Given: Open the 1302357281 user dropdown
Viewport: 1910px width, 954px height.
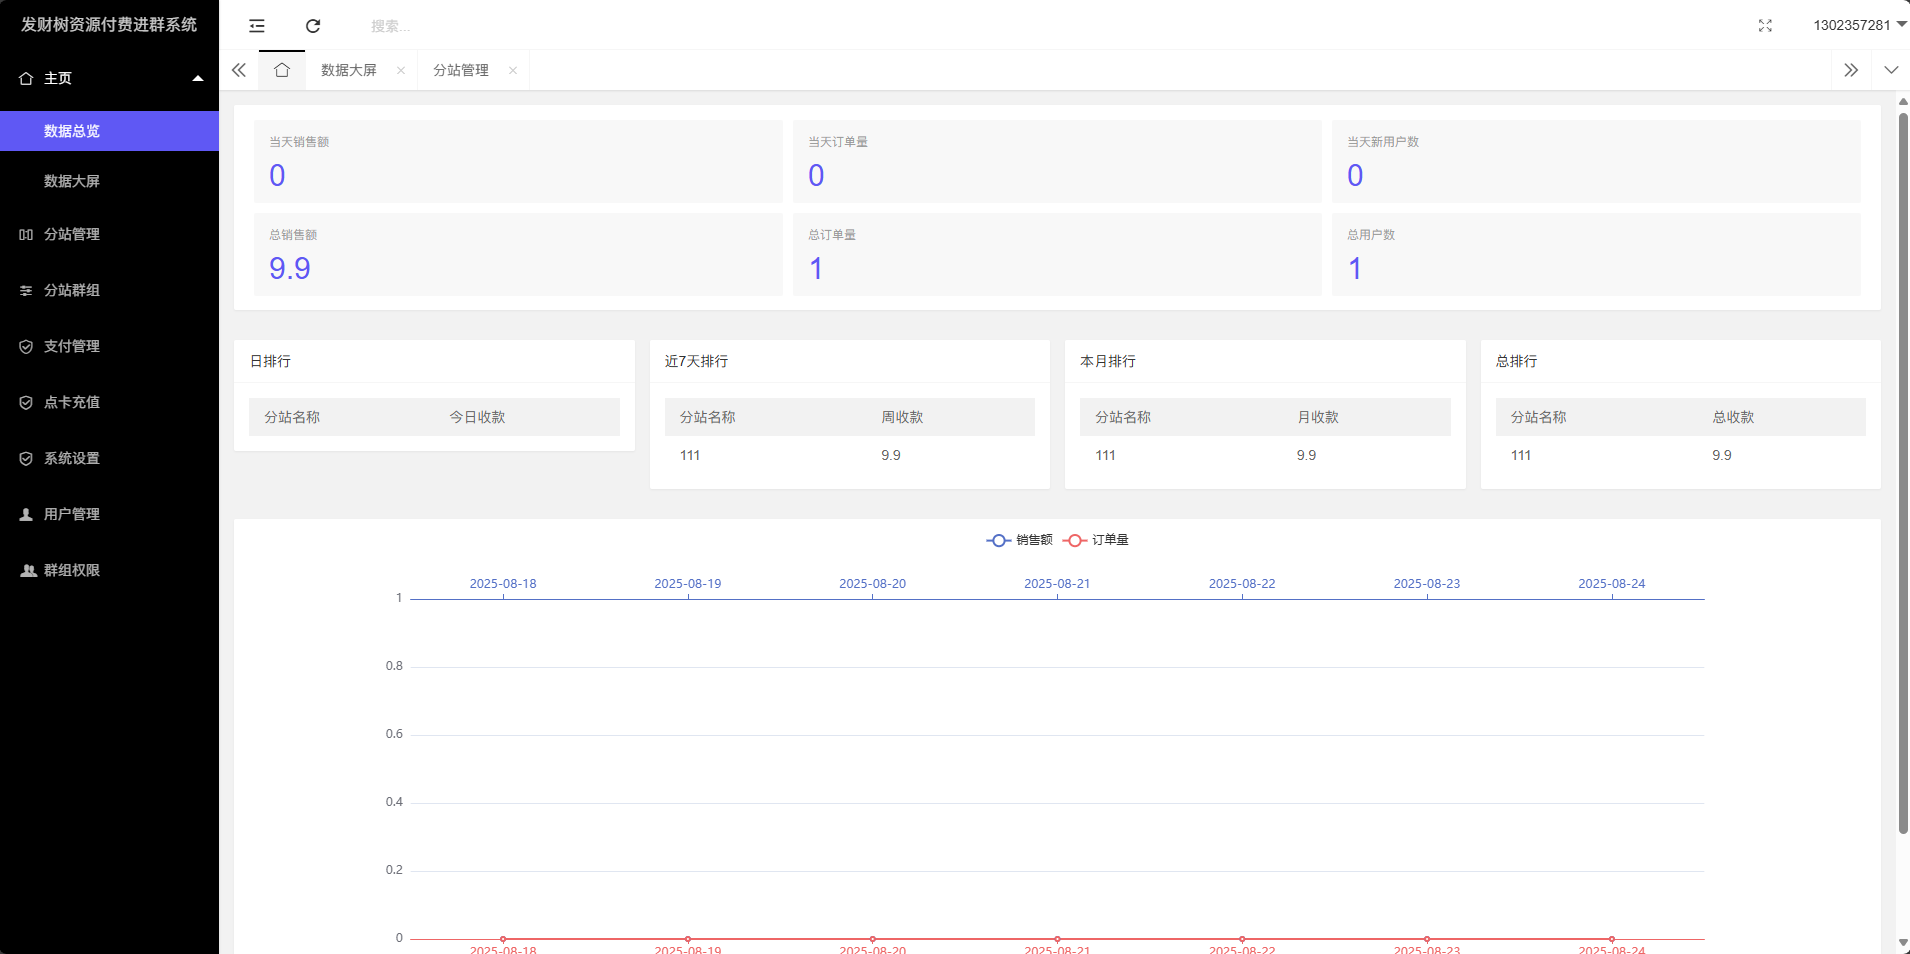Looking at the screenshot, I should [x=1858, y=25].
